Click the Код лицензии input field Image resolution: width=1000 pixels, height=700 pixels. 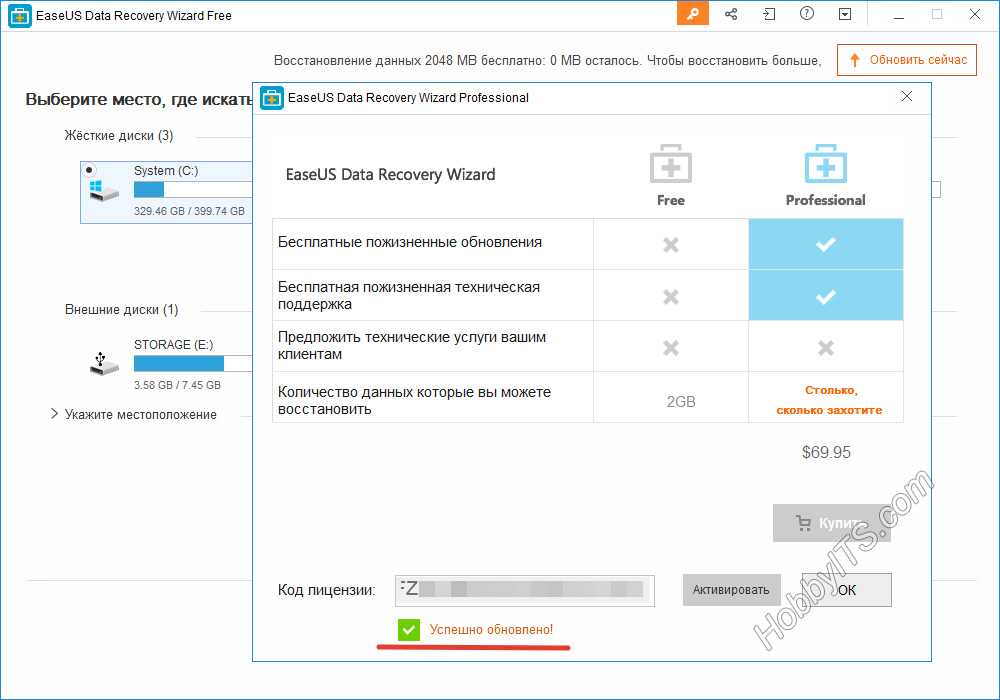pos(525,590)
